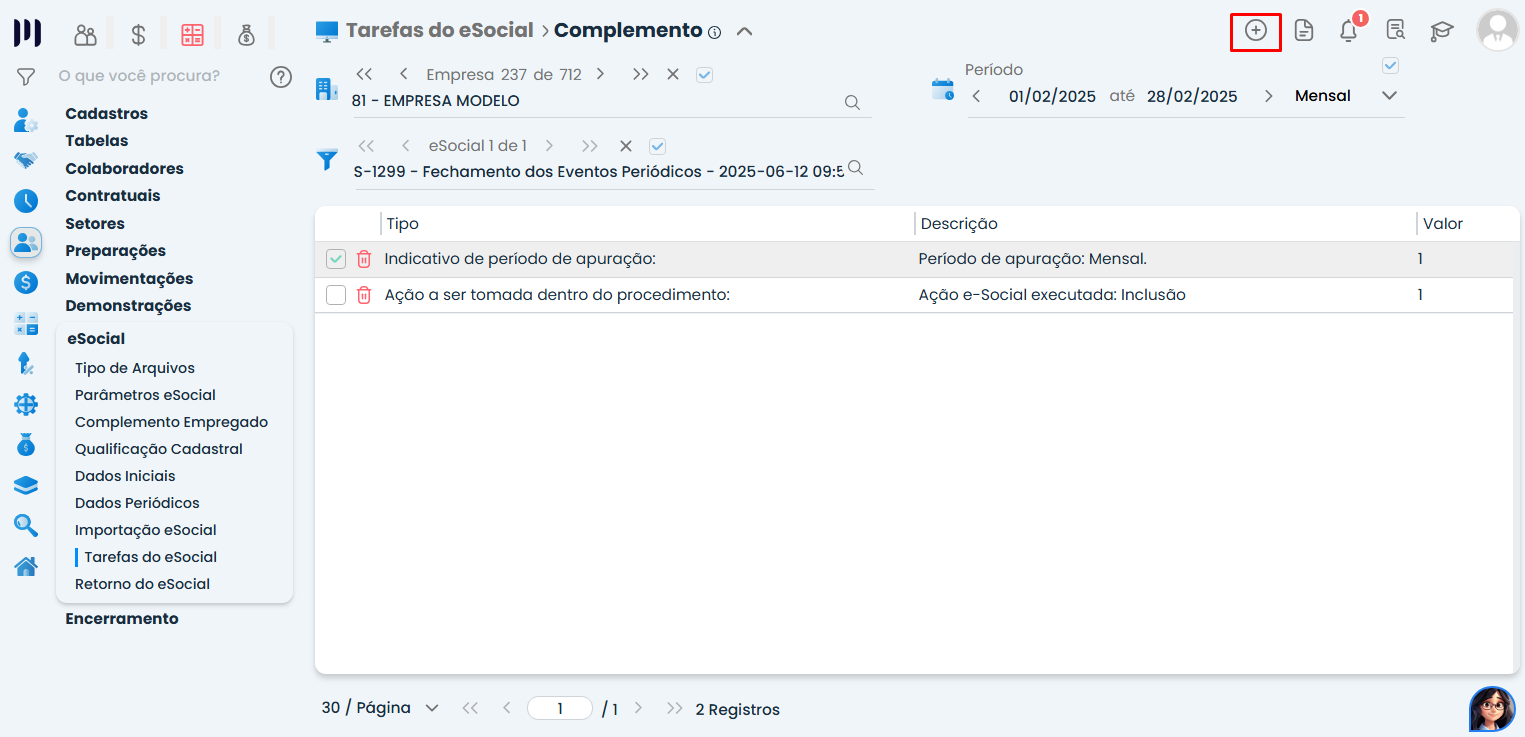Clear the eSocial filter with X

[x=626, y=145]
